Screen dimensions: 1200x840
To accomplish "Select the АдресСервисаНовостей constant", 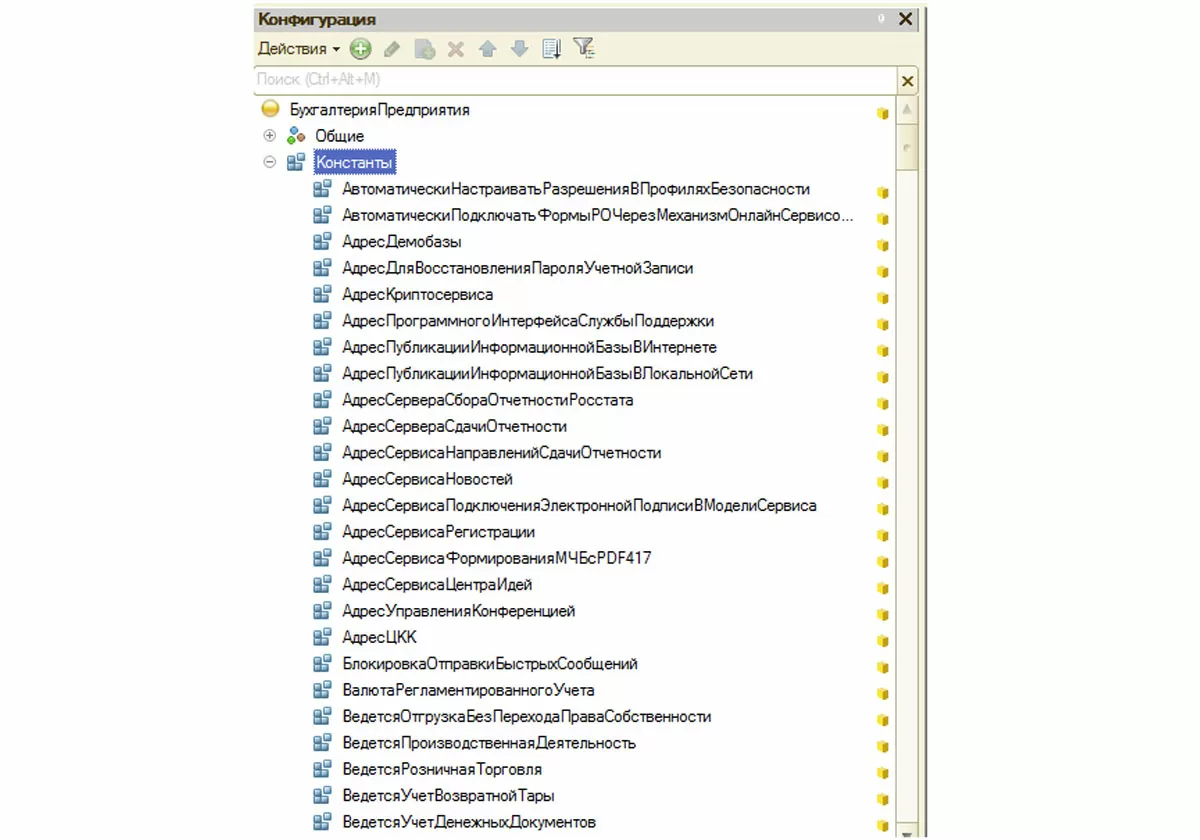I will point(428,479).
